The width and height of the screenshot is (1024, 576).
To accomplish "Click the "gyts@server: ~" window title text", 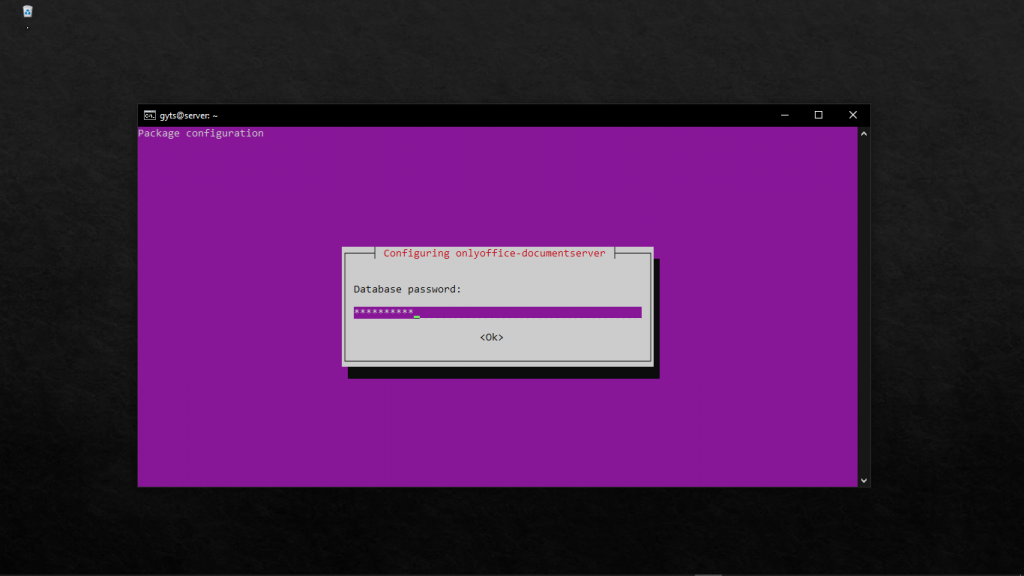I will (188, 116).
